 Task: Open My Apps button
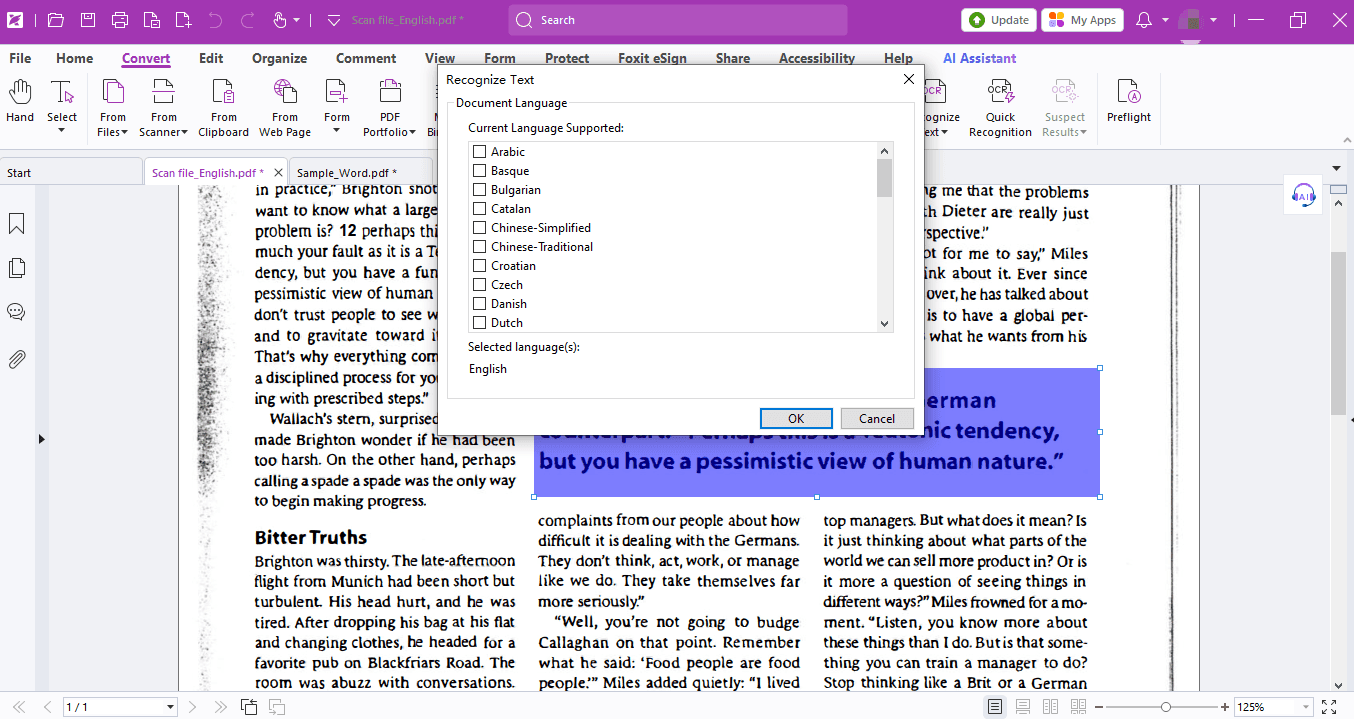click(x=1083, y=20)
